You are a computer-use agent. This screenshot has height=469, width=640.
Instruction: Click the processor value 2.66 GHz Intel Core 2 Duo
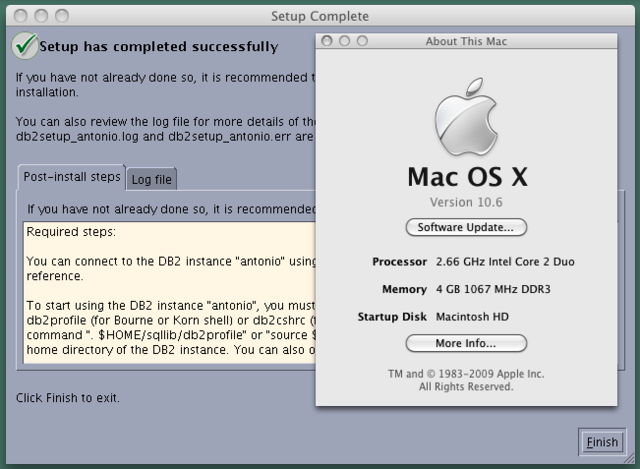click(505, 262)
